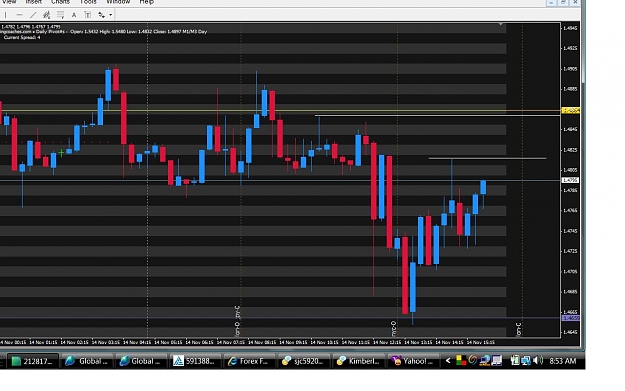
Task: Open the Insert menu
Action: pyautogui.click(x=33, y=2)
